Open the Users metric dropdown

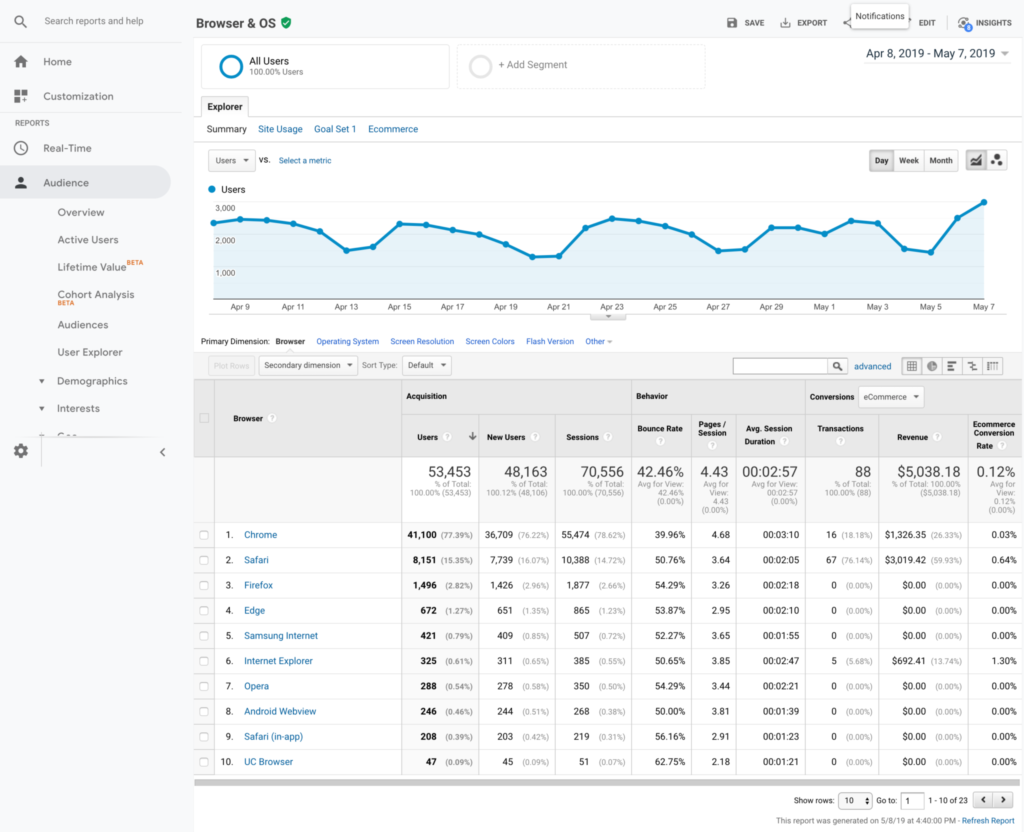231,161
